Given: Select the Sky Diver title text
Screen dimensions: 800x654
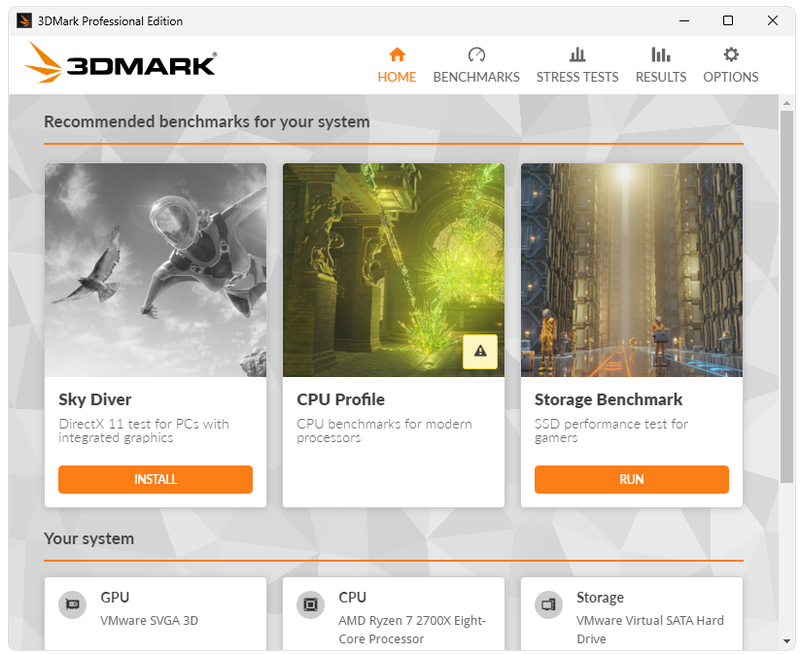Looking at the screenshot, I should (95, 399).
